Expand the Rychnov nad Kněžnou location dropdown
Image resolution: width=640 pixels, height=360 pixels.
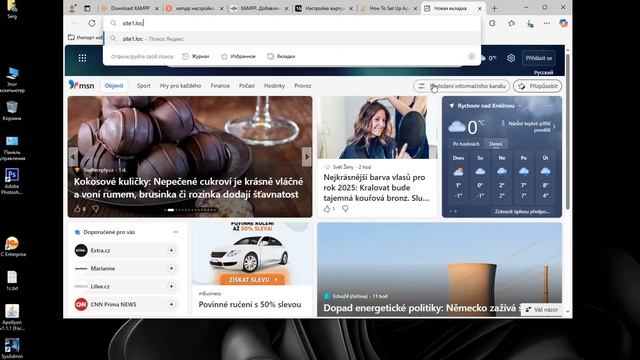(x=520, y=106)
